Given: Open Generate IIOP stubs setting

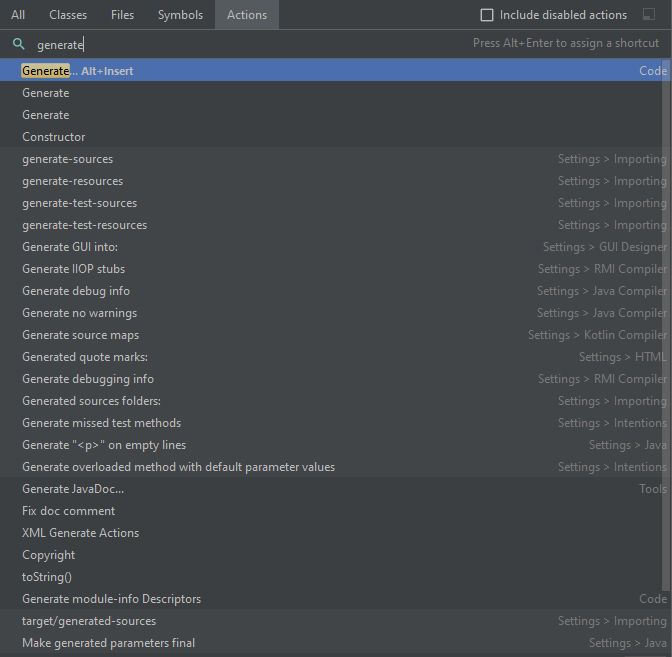Looking at the screenshot, I should [x=335, y=269].
